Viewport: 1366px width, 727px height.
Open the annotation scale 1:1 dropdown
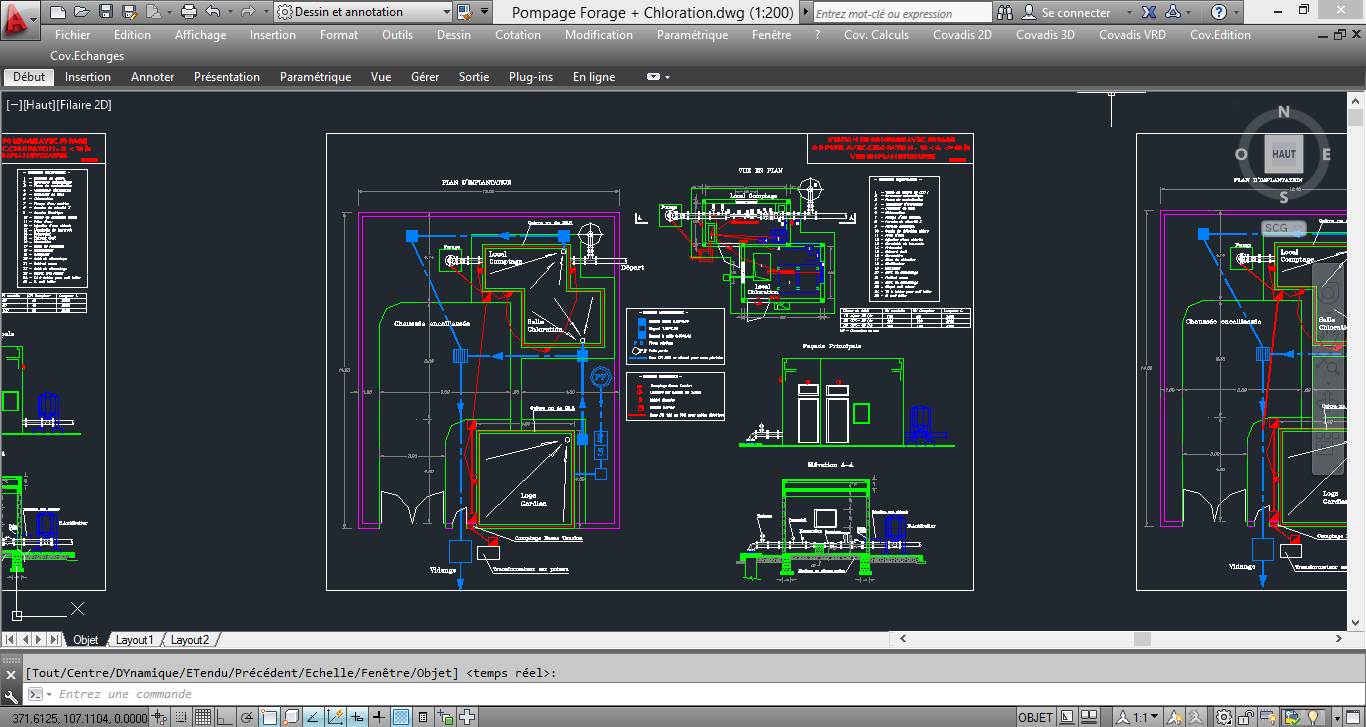click(1153, 715)
